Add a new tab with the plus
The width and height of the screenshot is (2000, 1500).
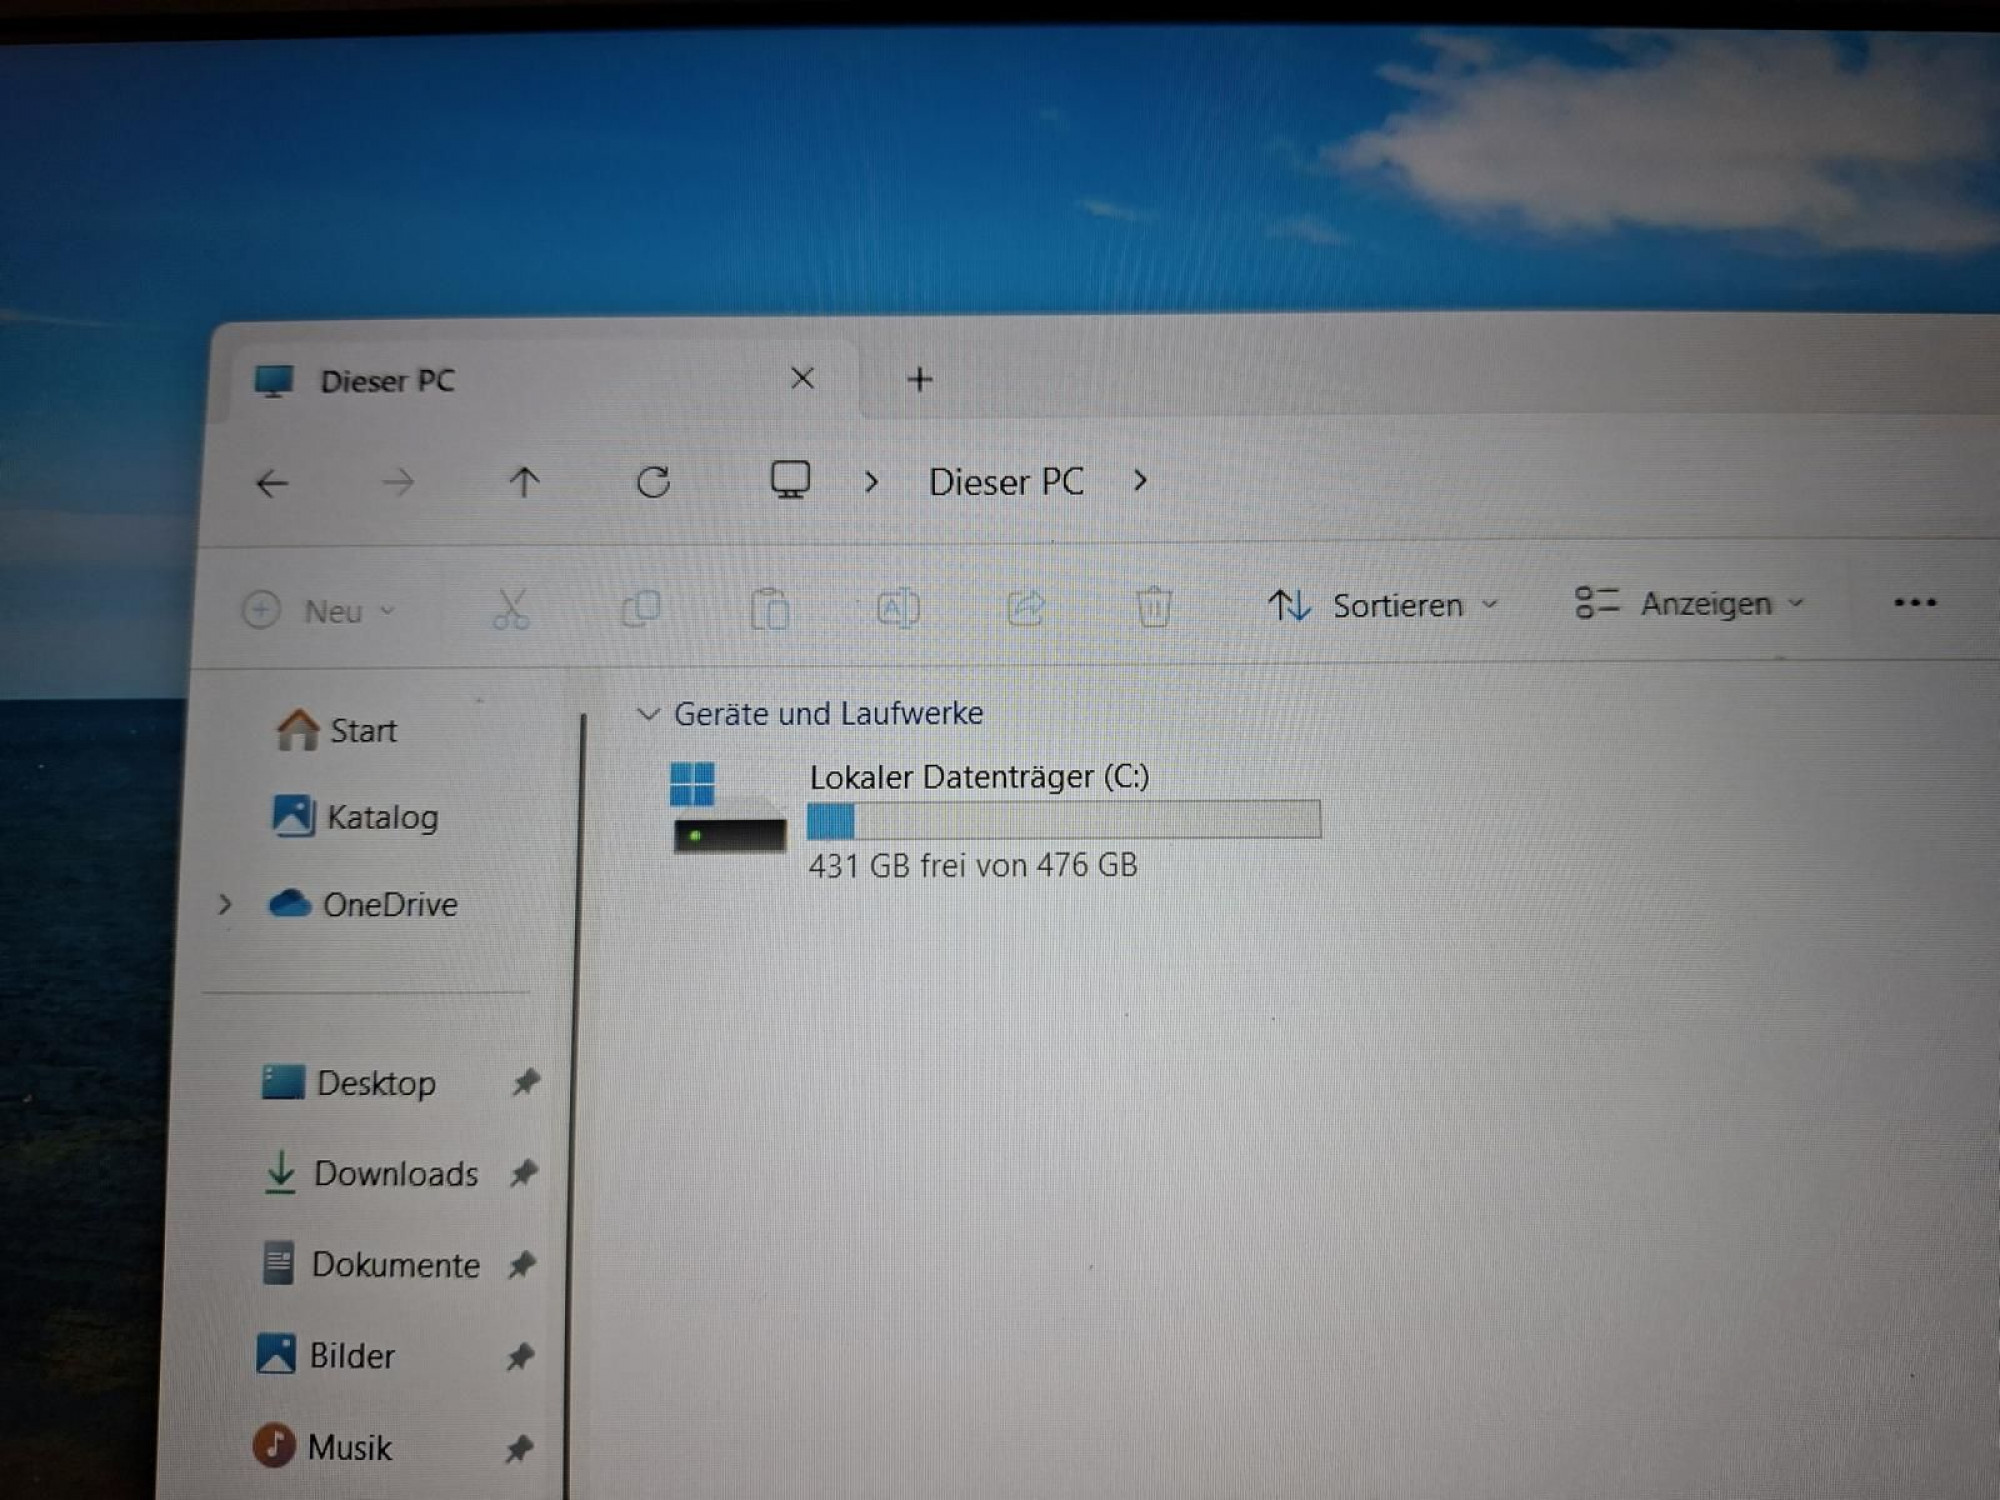pos(920,379)
